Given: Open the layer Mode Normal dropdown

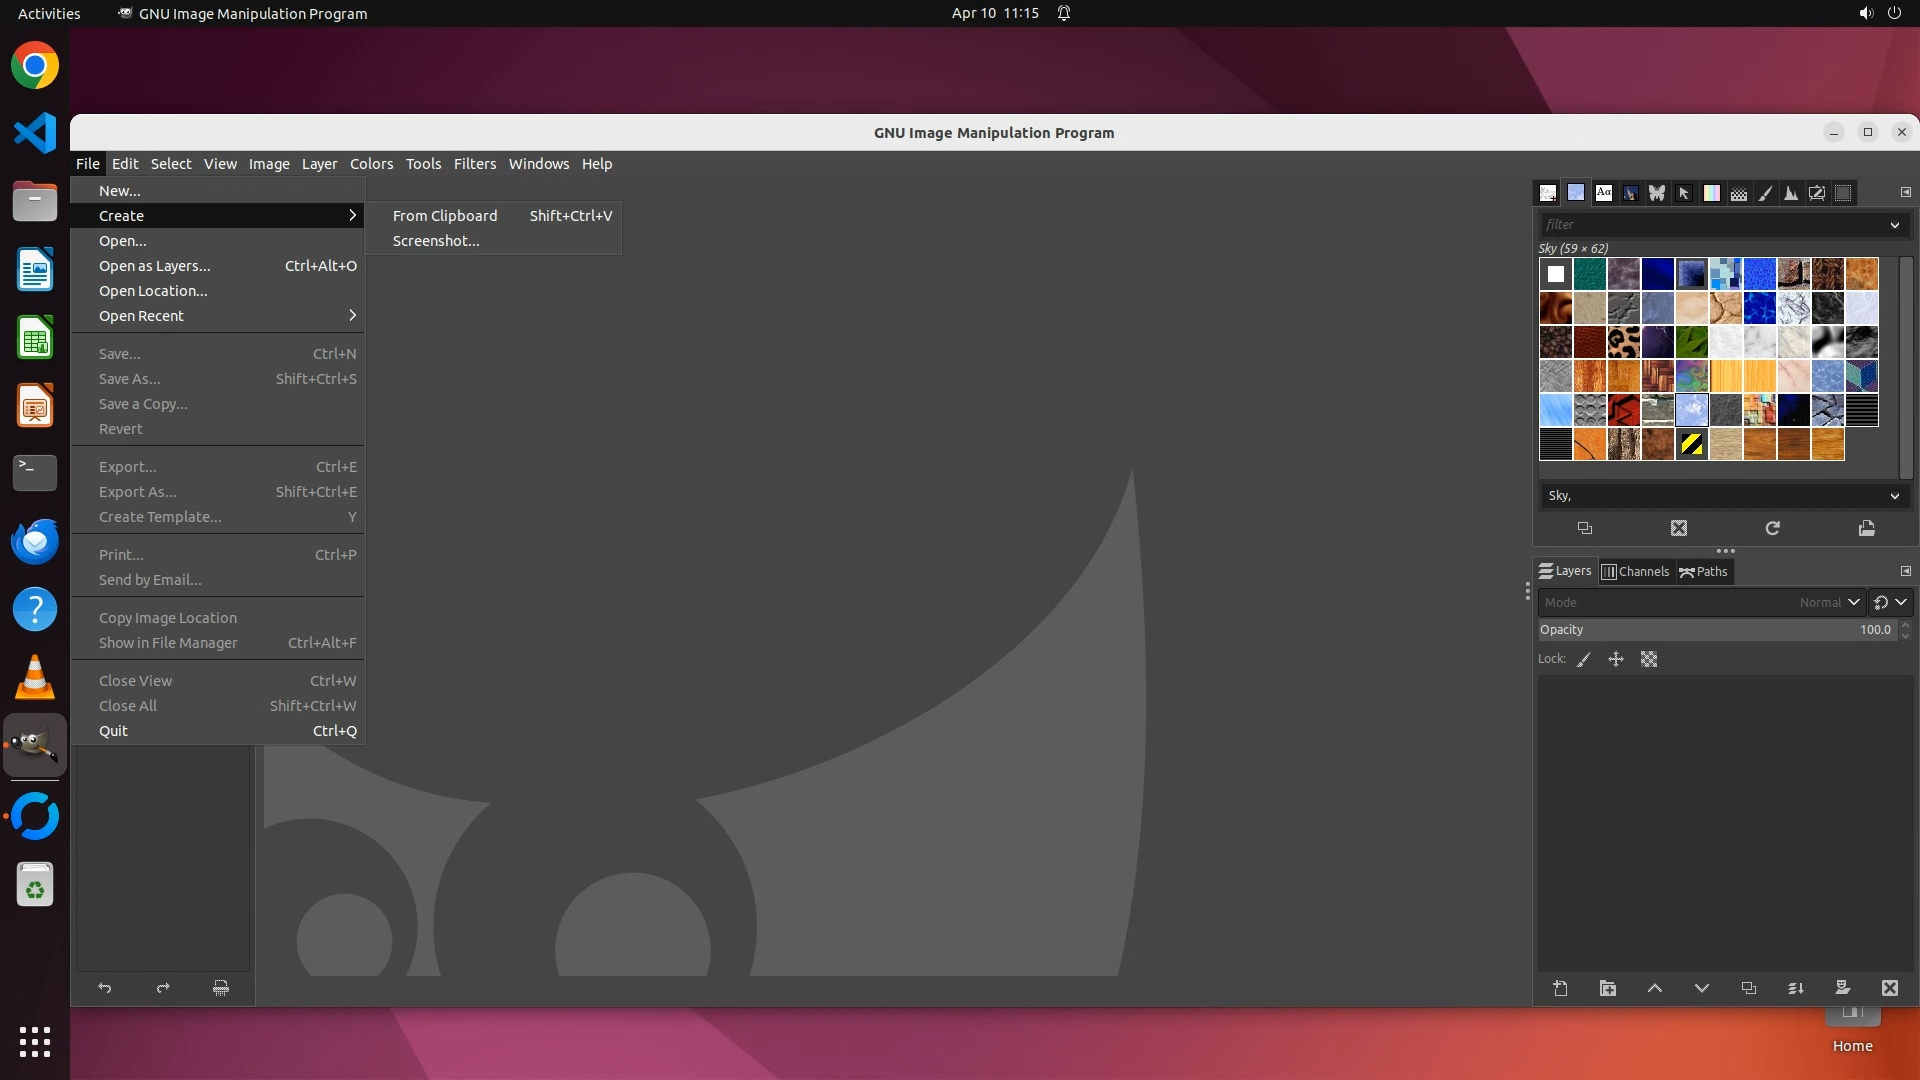Looking at the screenshot, I should coord(1828,602).
